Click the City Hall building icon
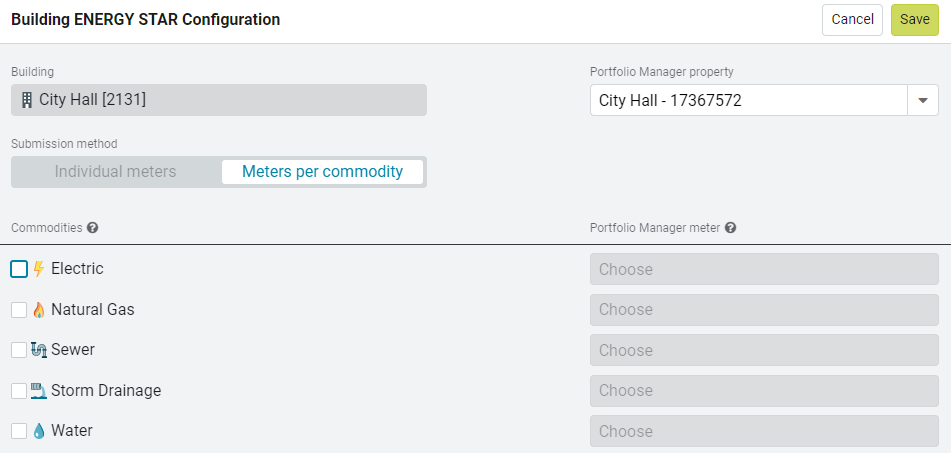This screenshot has height=453, width=951. [27, 100]
